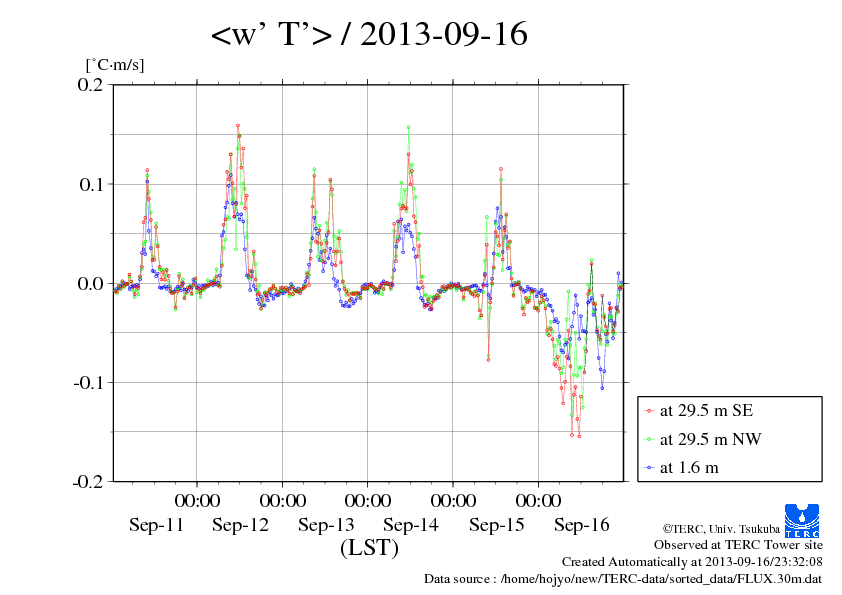Click the y-axis label "0.0"
The height and width of the screenshot is (595, 842).
[91, 284]
